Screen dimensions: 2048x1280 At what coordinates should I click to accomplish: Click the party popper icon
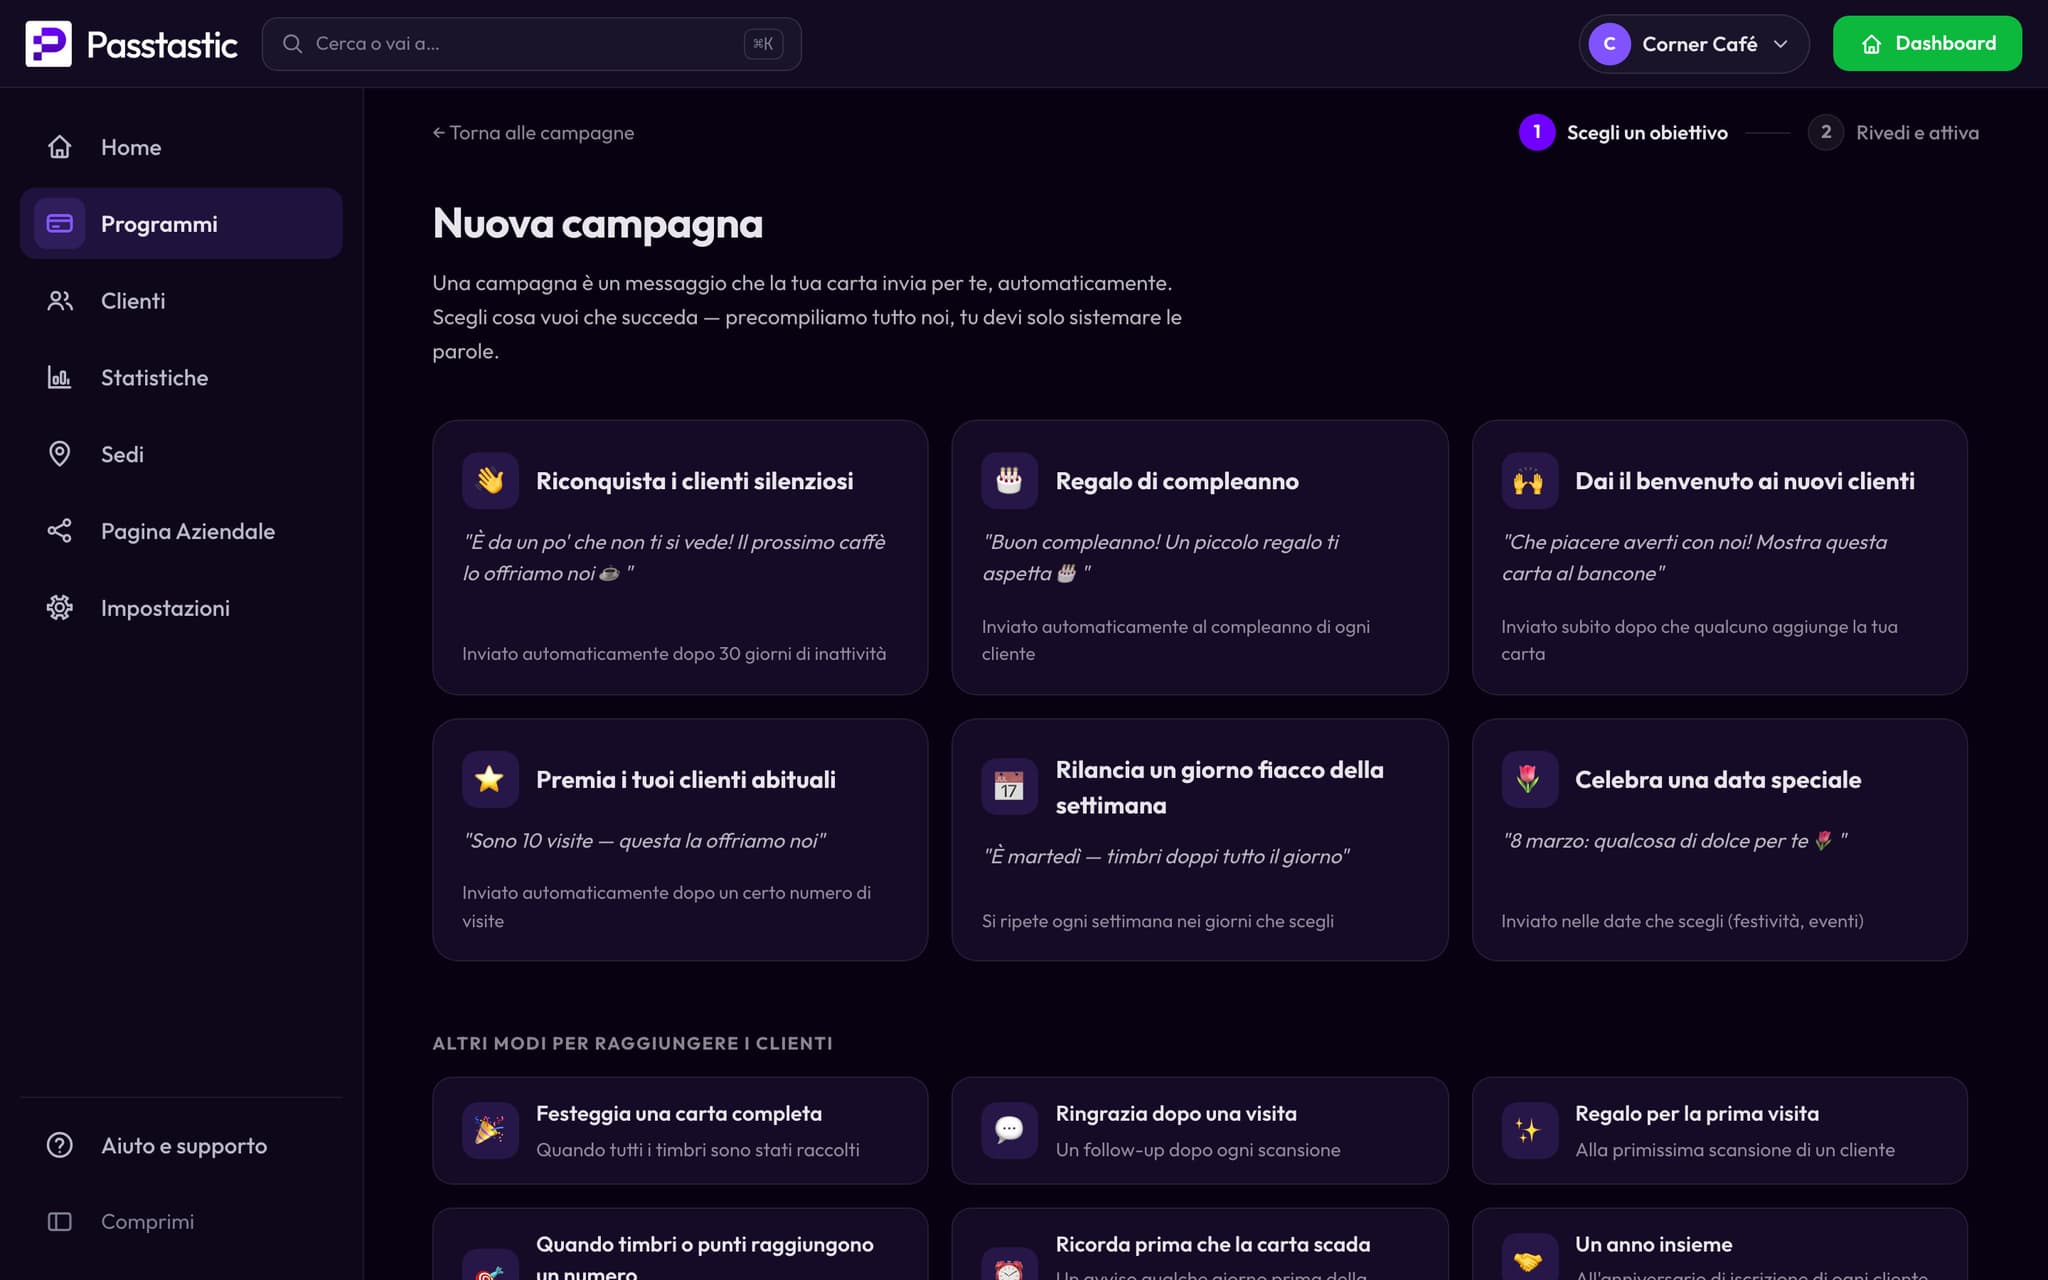pos(490,1131)
